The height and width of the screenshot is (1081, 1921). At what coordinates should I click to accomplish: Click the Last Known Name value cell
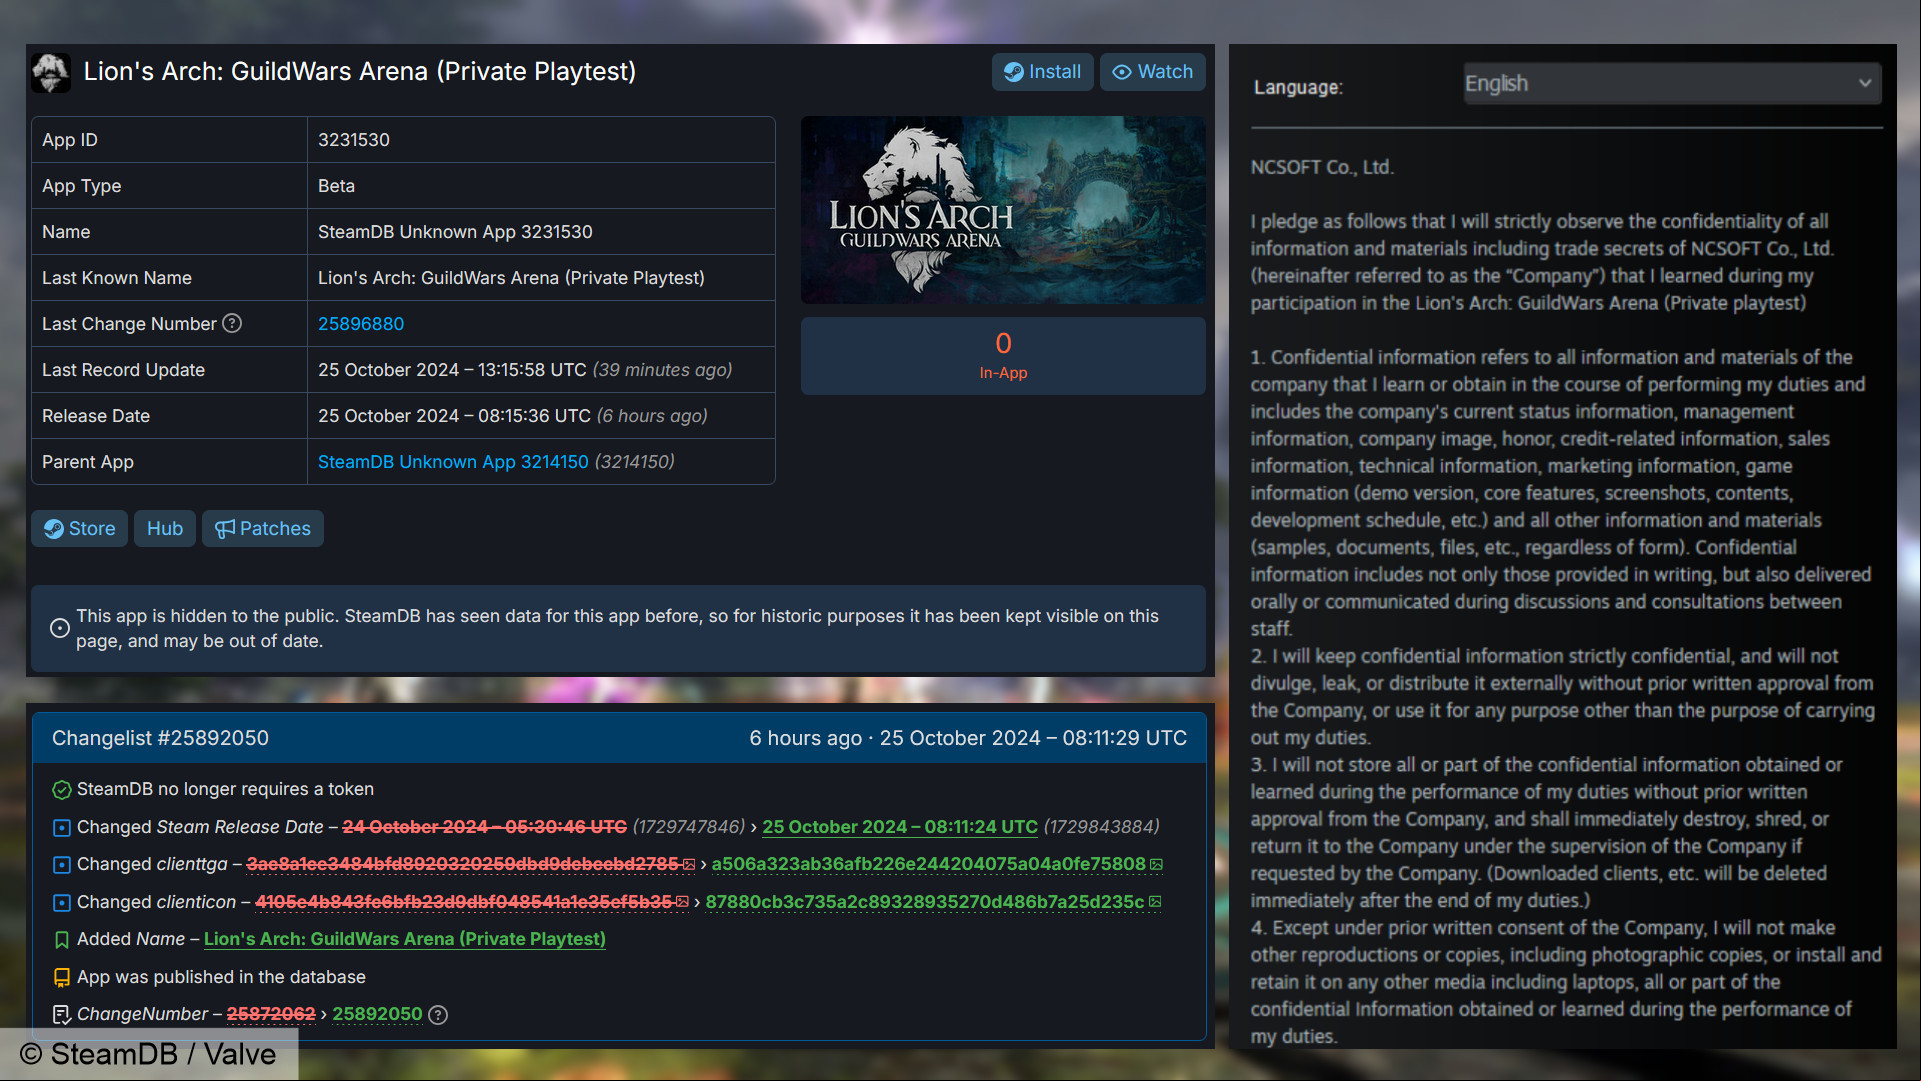[x=541, y=278]
